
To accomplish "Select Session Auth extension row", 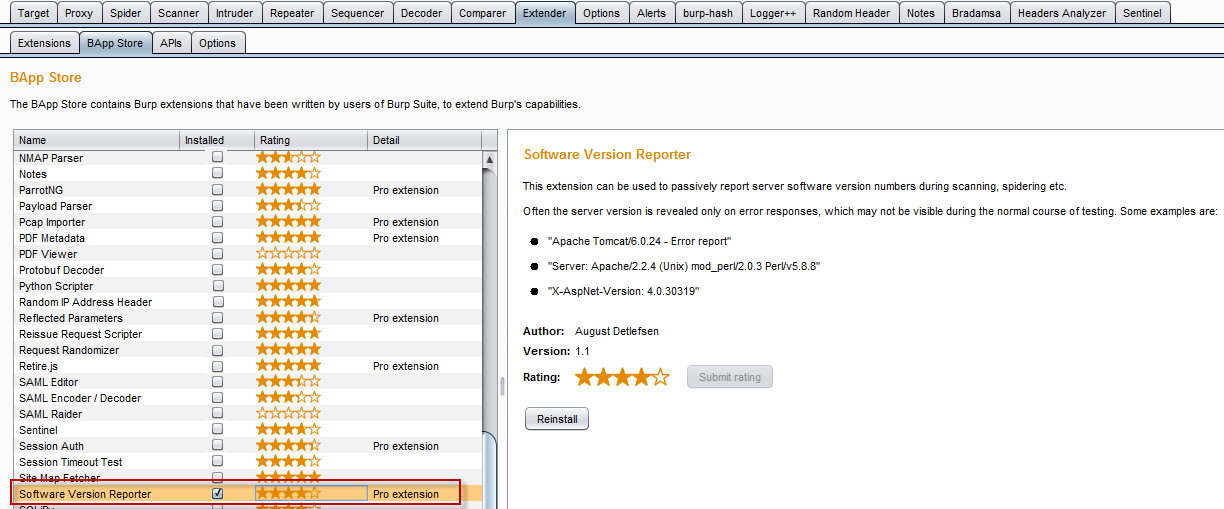I will click(248, 445).
